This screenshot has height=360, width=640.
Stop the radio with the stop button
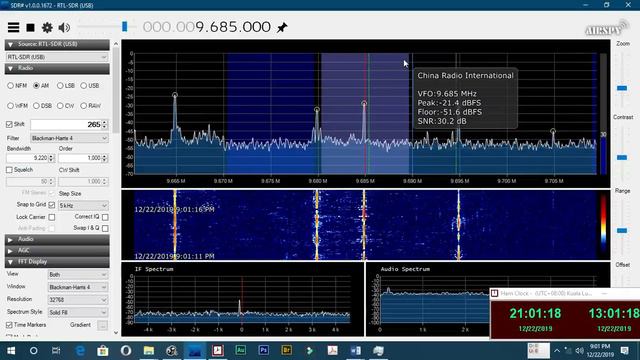[31, 27]
